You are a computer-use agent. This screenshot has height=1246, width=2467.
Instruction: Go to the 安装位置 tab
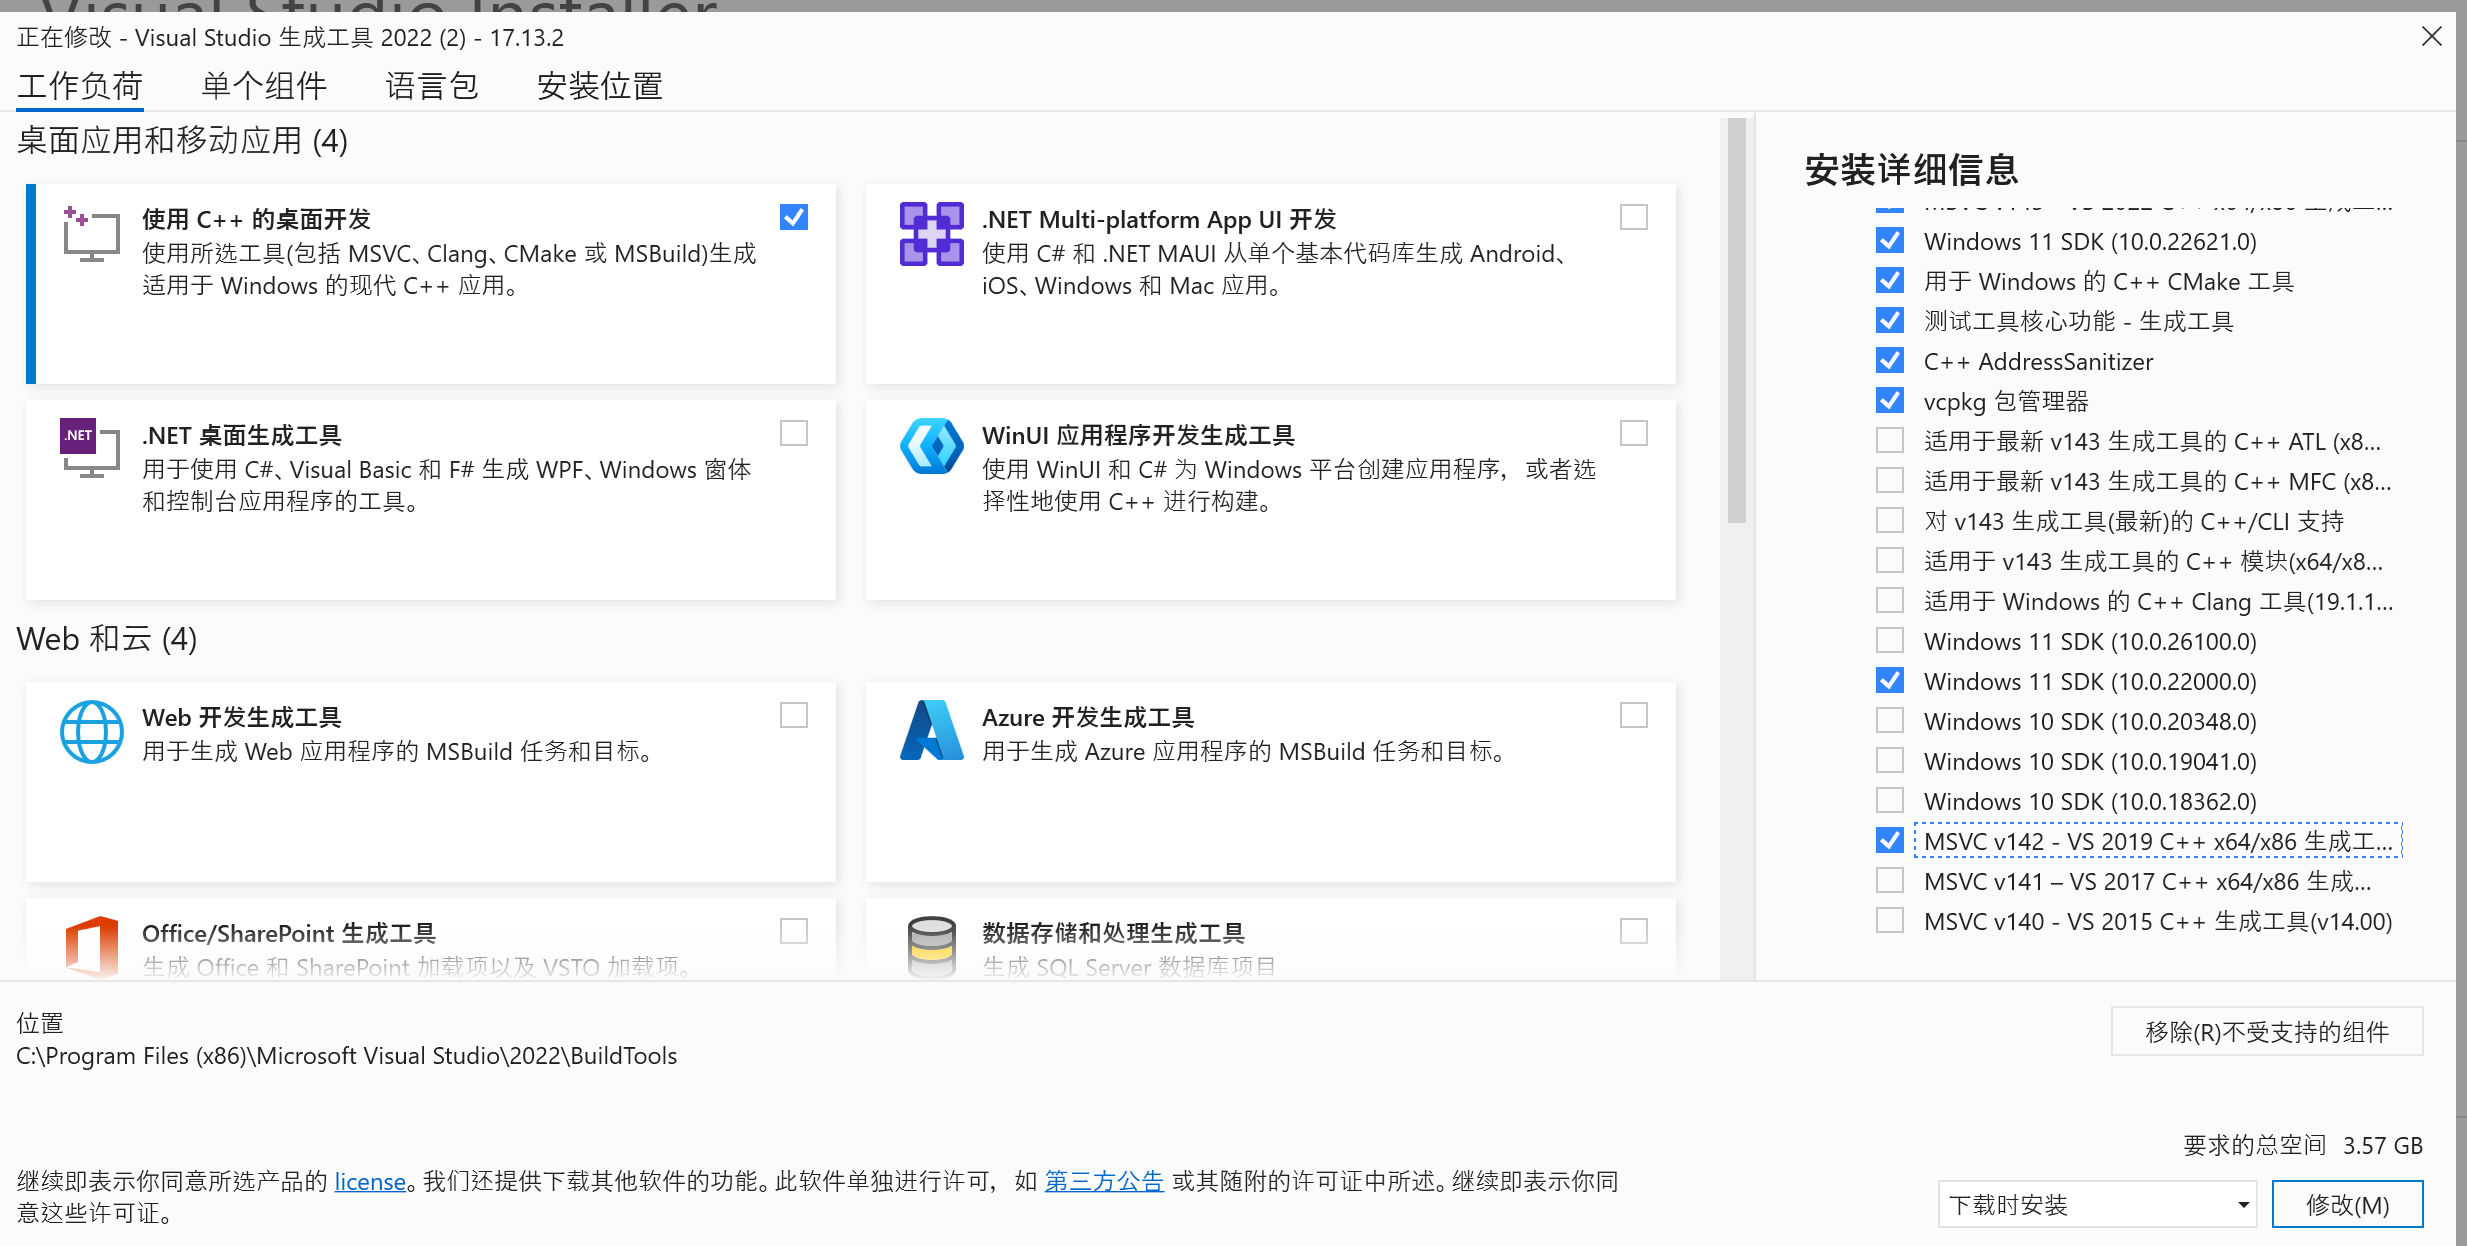pyautogui.click(x=599, y=86)
